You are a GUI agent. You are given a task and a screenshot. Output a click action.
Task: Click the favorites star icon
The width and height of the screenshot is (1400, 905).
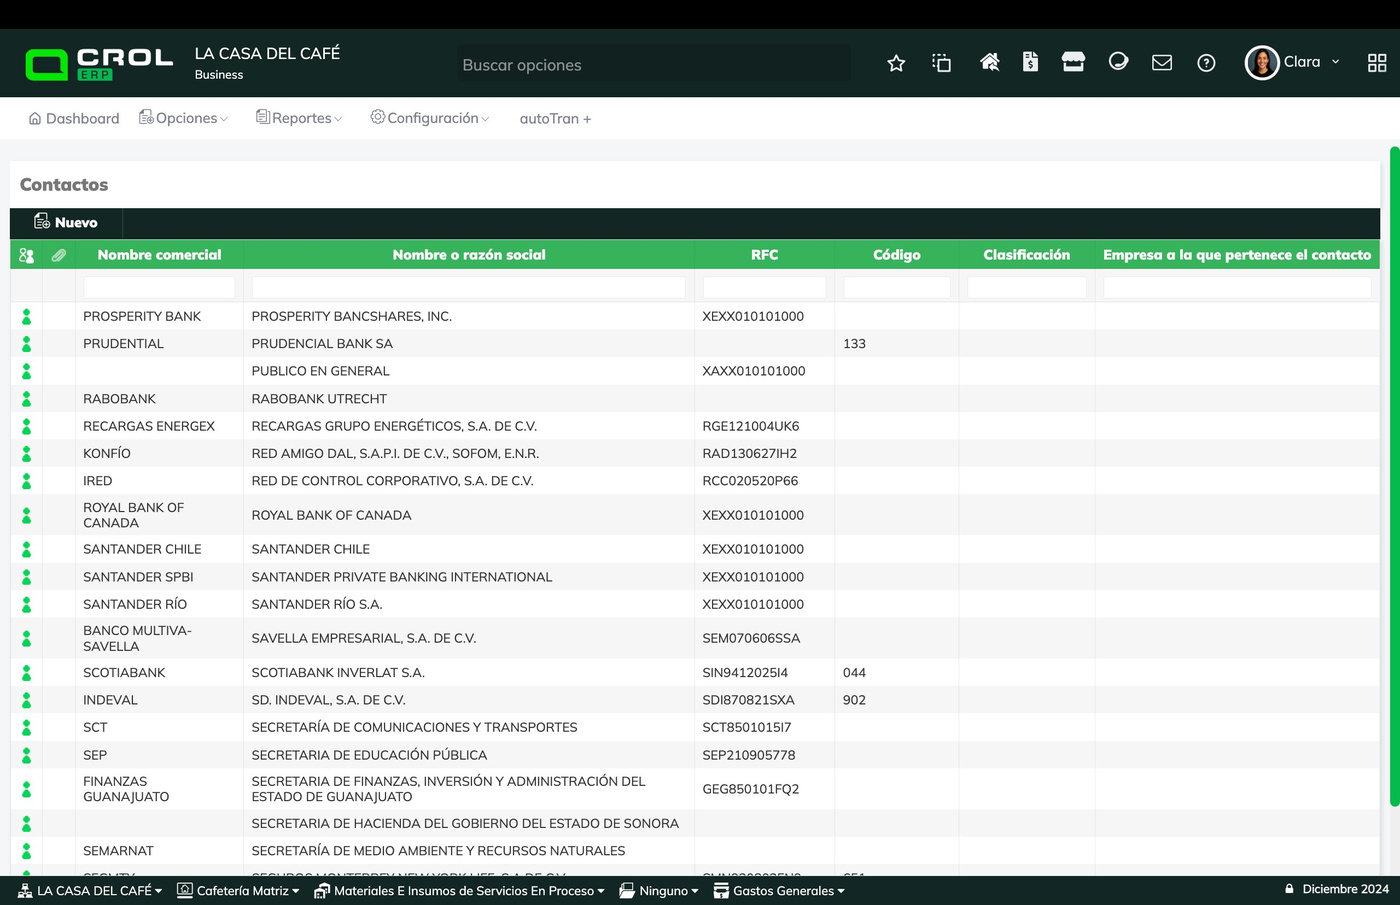point(896,63)
